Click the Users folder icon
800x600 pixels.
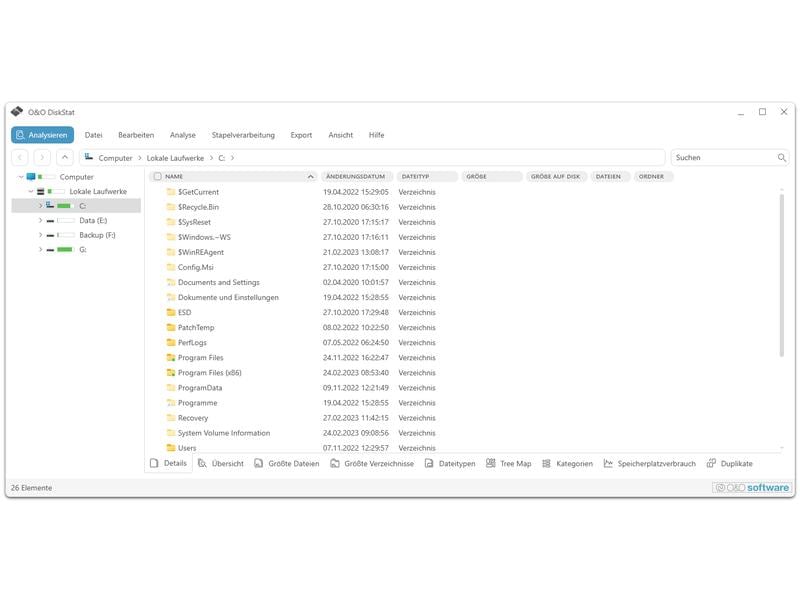click(171, 447)
